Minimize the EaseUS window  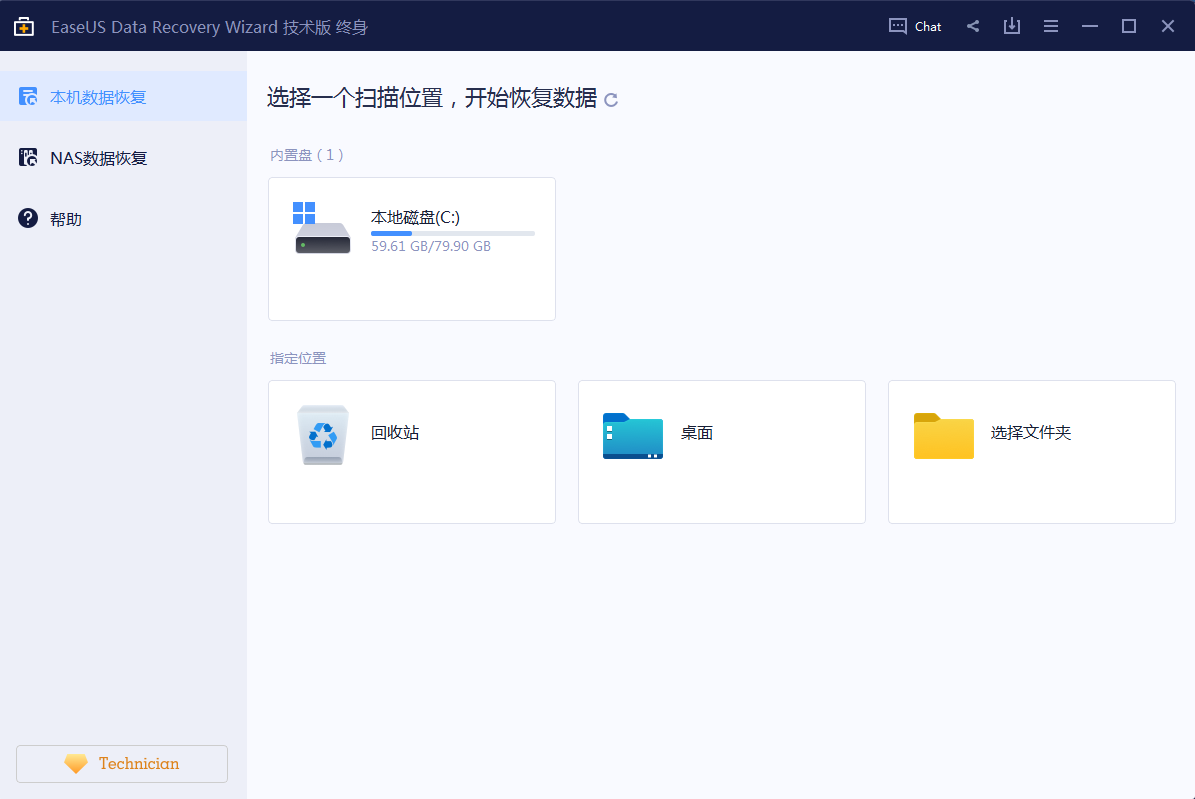click(1090, 27)
